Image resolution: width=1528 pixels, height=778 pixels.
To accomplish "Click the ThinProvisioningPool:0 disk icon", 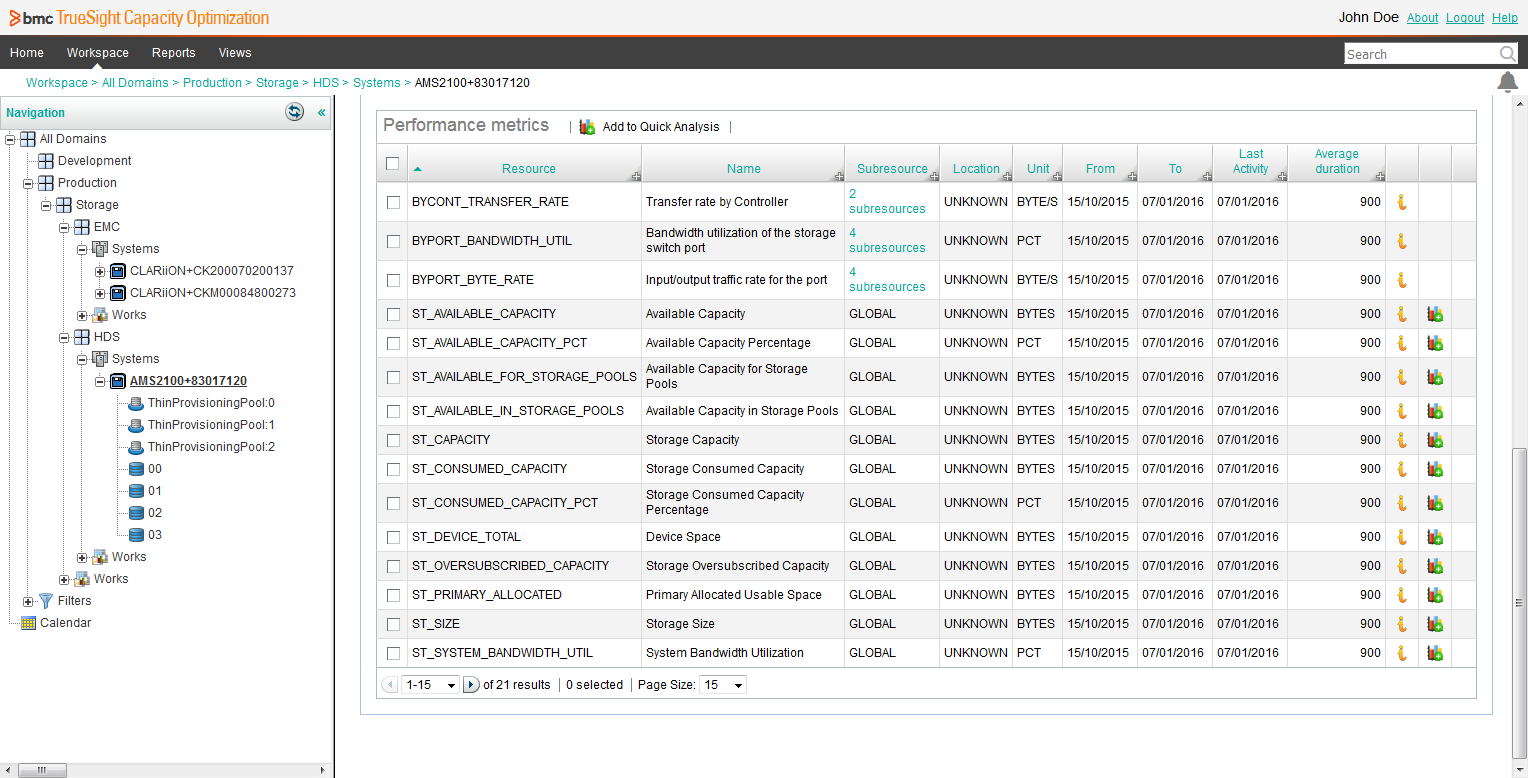I will (136, 403).
